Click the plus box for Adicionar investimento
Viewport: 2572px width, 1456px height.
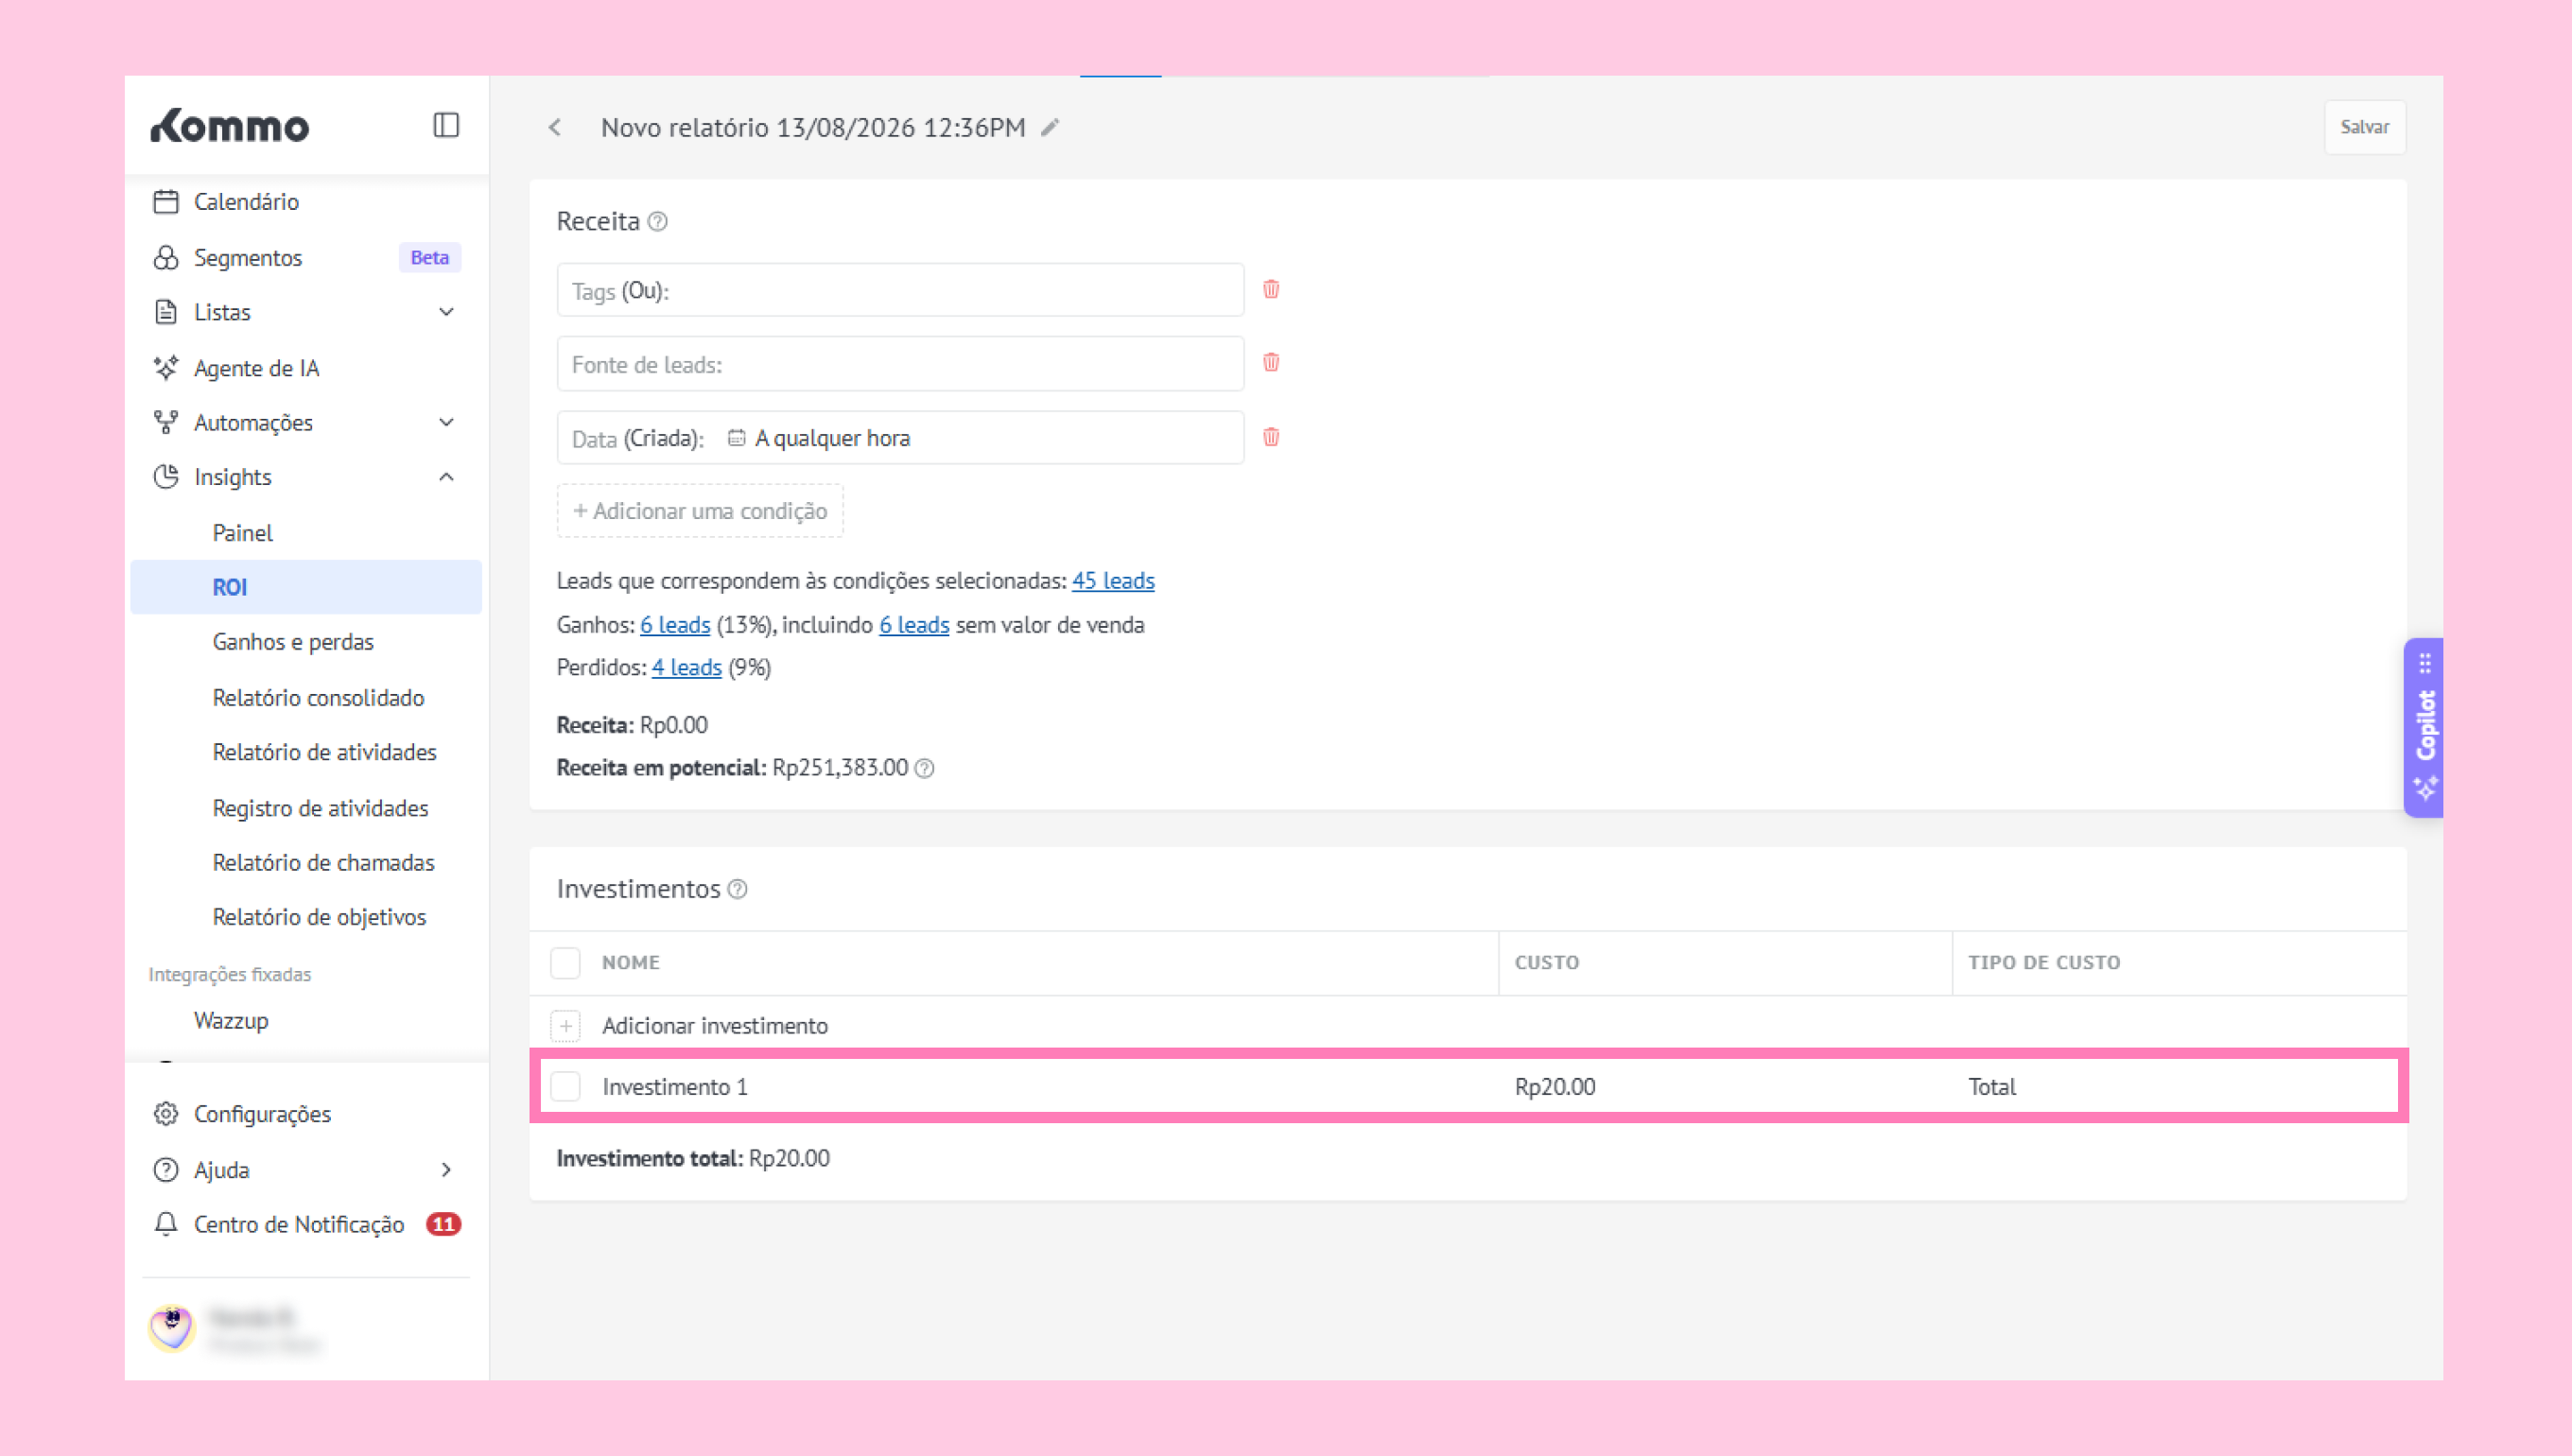565,1025
